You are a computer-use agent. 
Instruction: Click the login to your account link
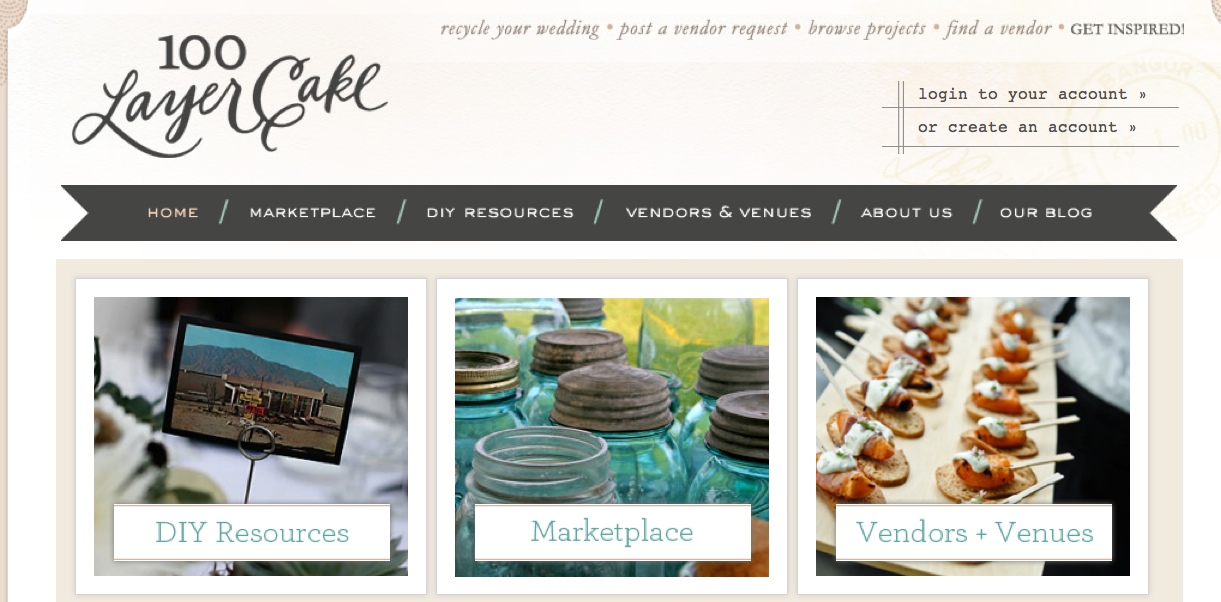(x=1032, y=94)
